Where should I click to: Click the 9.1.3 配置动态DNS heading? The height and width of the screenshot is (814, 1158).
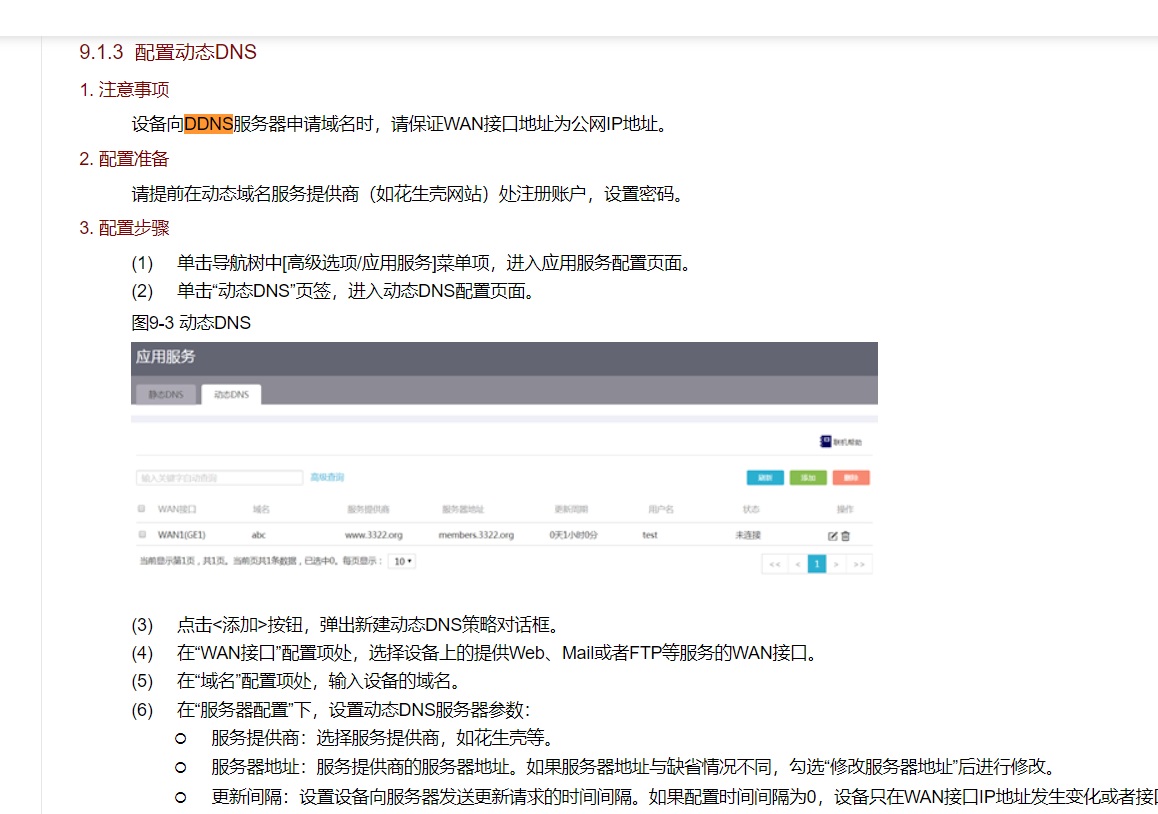(168, 53)
